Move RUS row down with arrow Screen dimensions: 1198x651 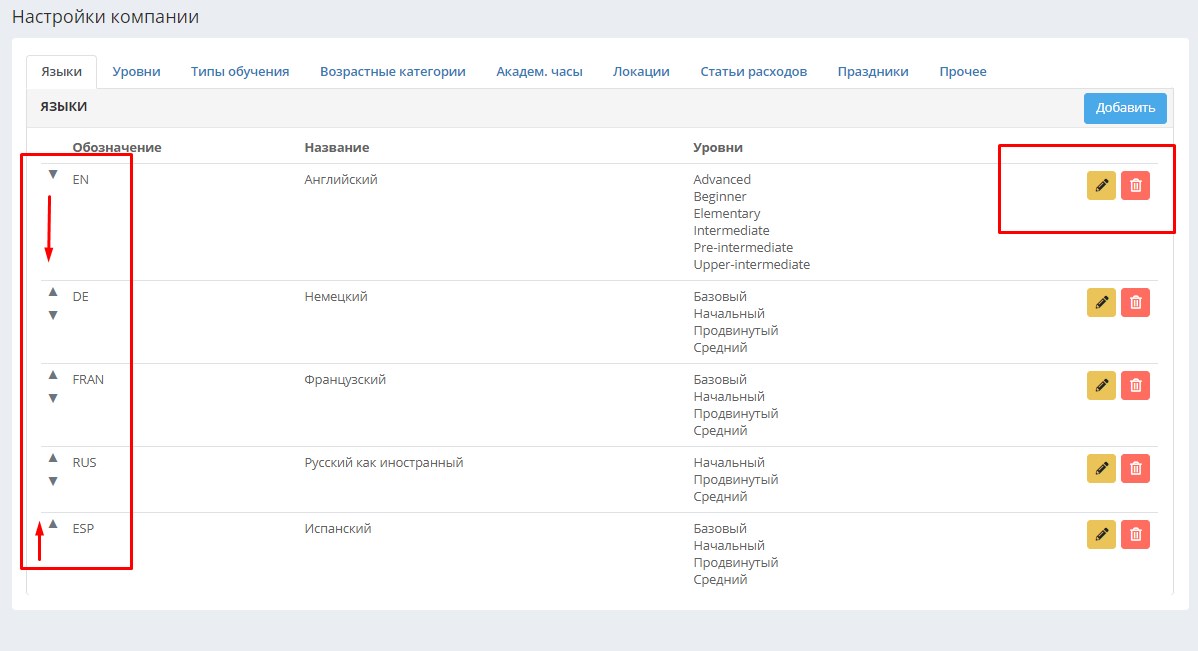[53, 481]
